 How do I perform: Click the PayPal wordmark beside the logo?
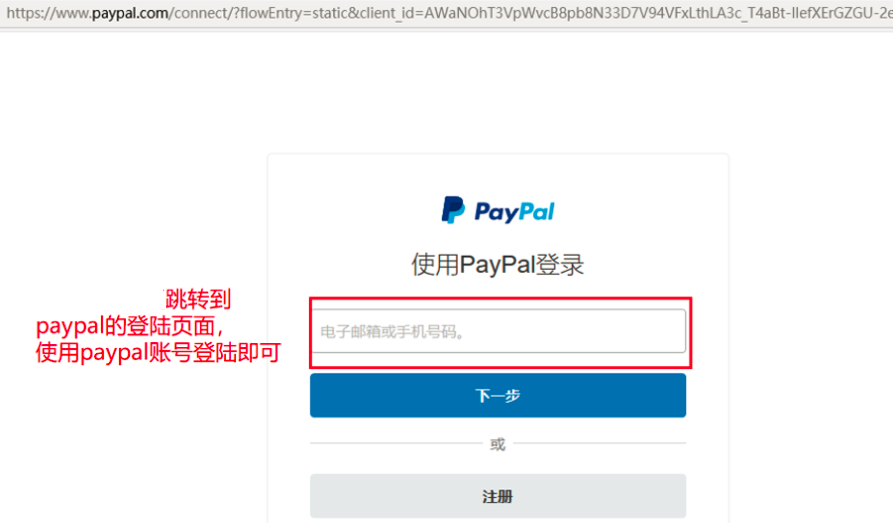(x=514, y=212)
